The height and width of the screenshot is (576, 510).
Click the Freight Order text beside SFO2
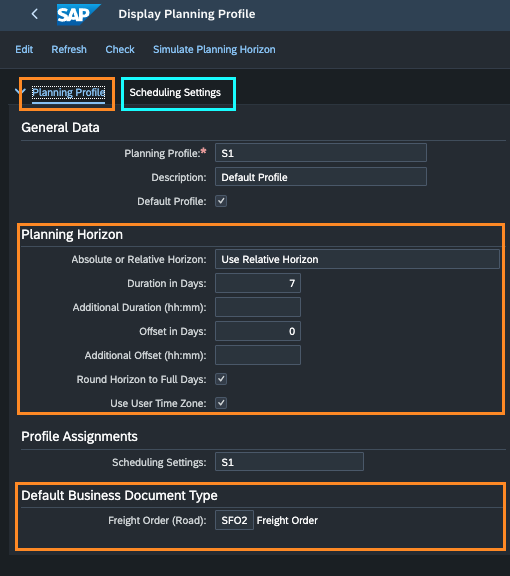pyautogui.click(x=287, y=521)
